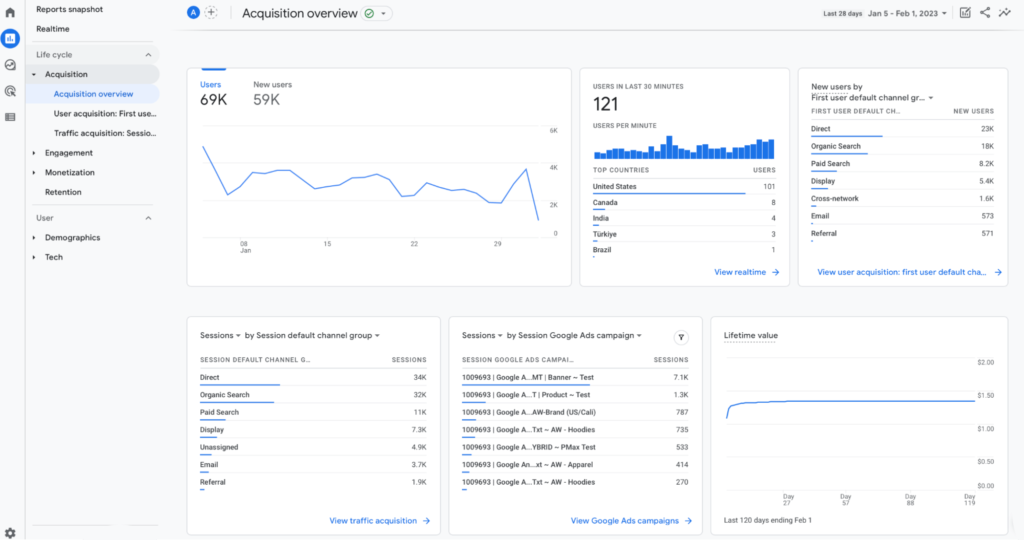The height and width of the screenshot is (540, 1024).
Task: Open Traffic acquisition: Session report
Action: click(x=104, y=133)
